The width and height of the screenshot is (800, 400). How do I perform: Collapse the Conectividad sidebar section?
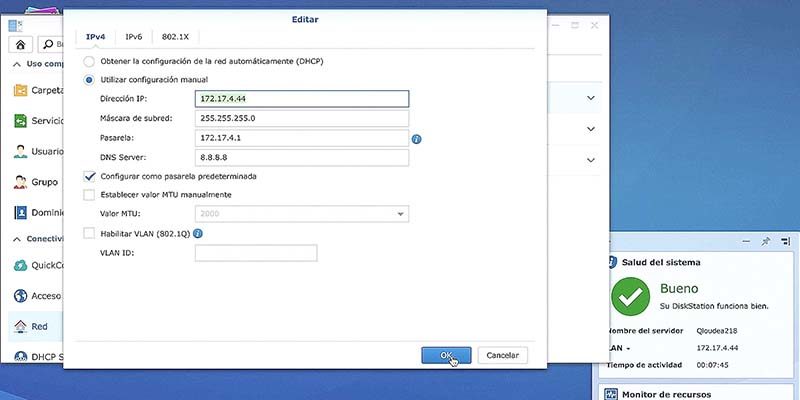17,239
